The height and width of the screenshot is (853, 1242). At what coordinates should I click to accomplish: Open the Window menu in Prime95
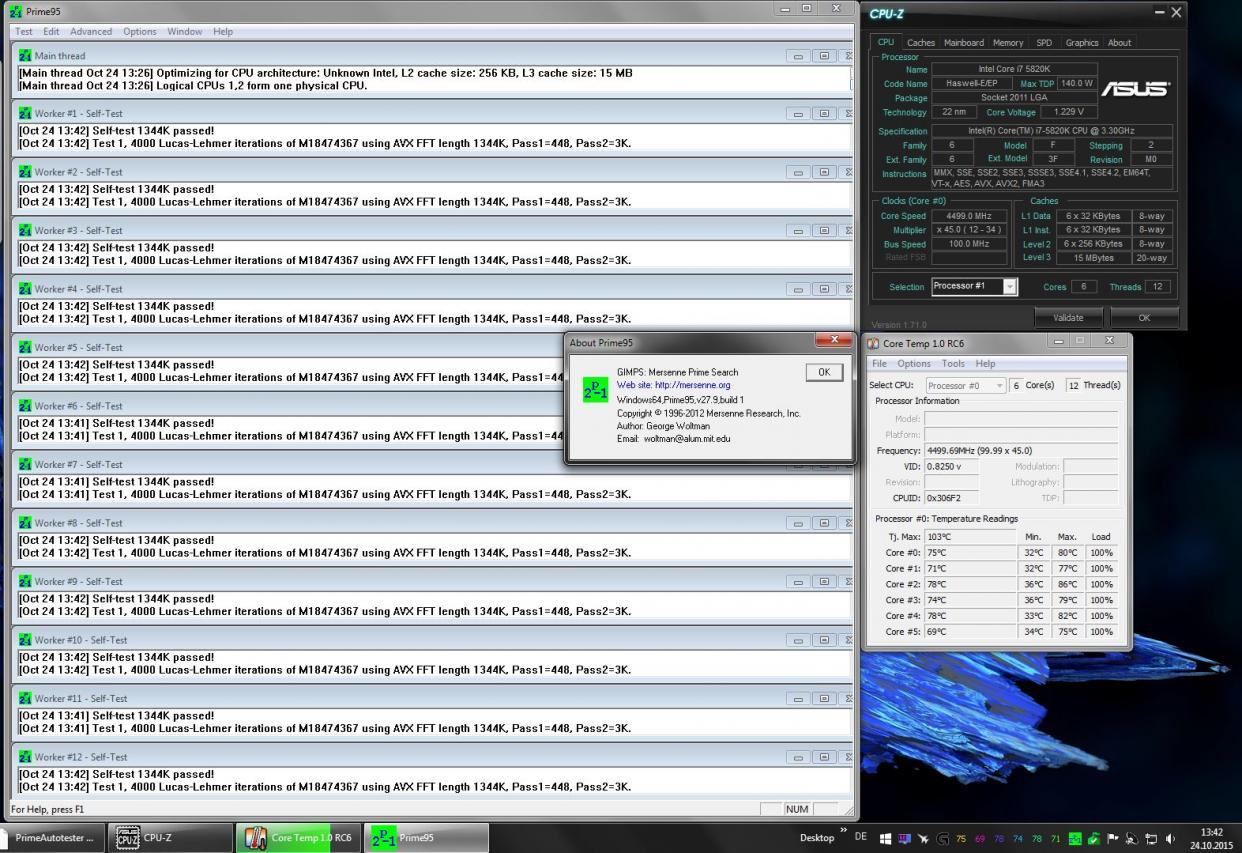185,31
